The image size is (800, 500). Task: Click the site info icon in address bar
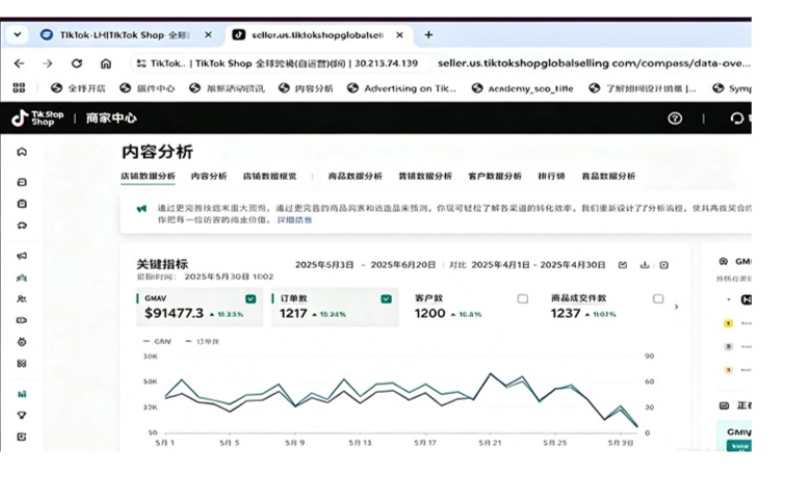(140, 63)
